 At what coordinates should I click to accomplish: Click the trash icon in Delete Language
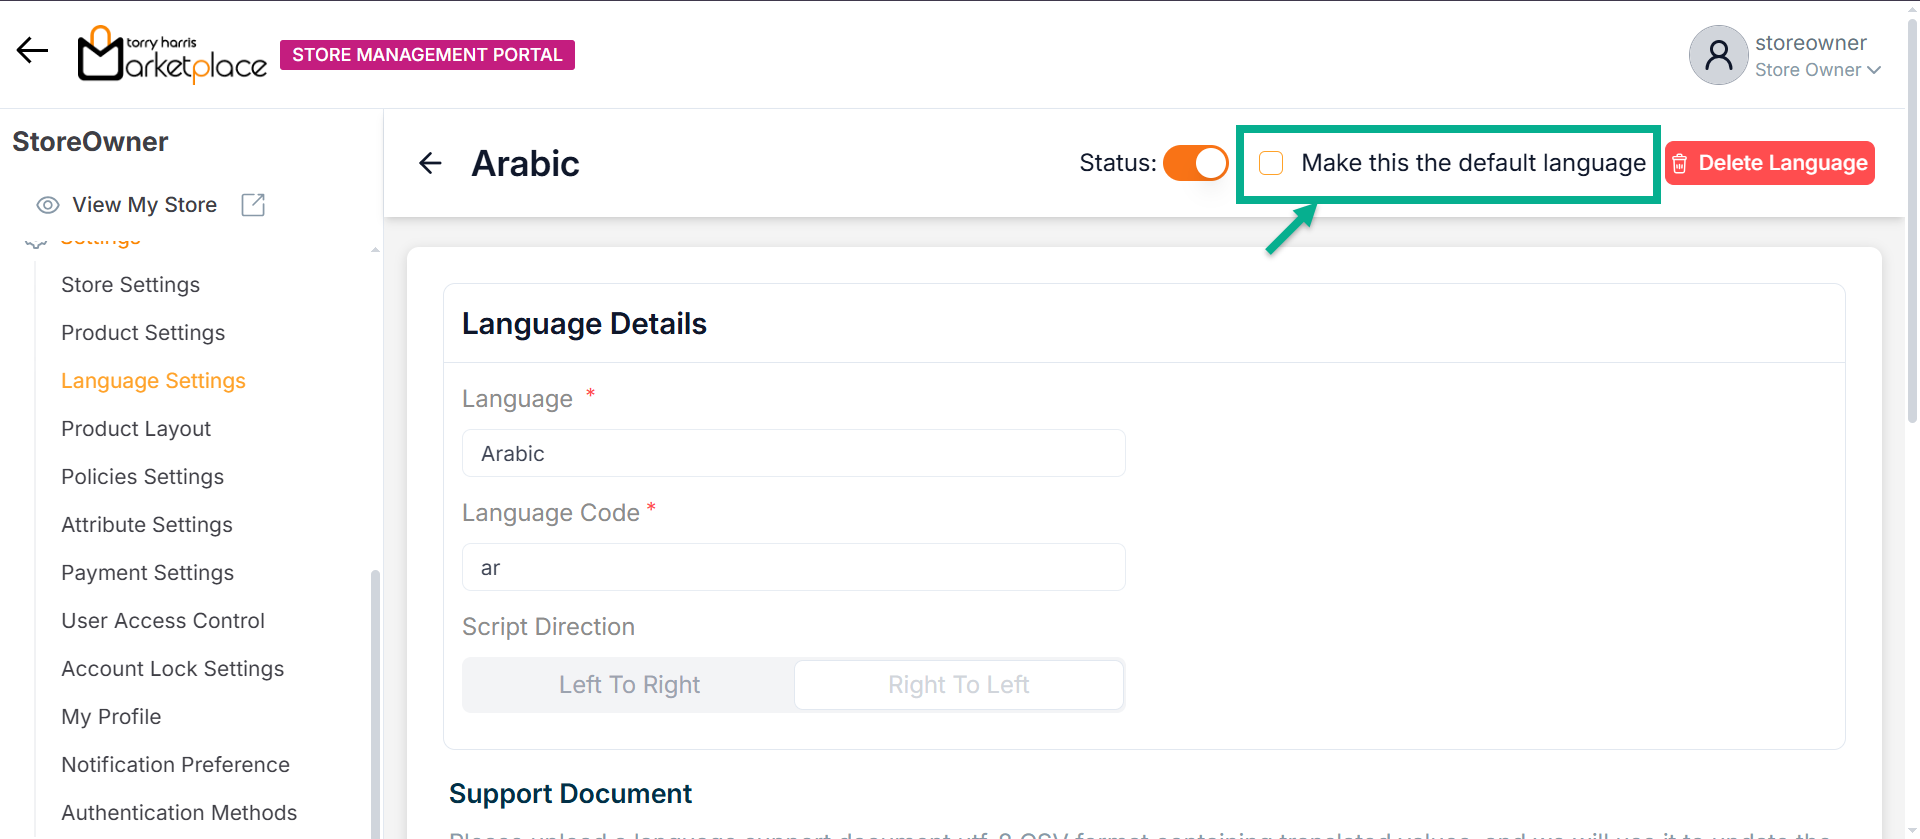(x=1680, y=164)
